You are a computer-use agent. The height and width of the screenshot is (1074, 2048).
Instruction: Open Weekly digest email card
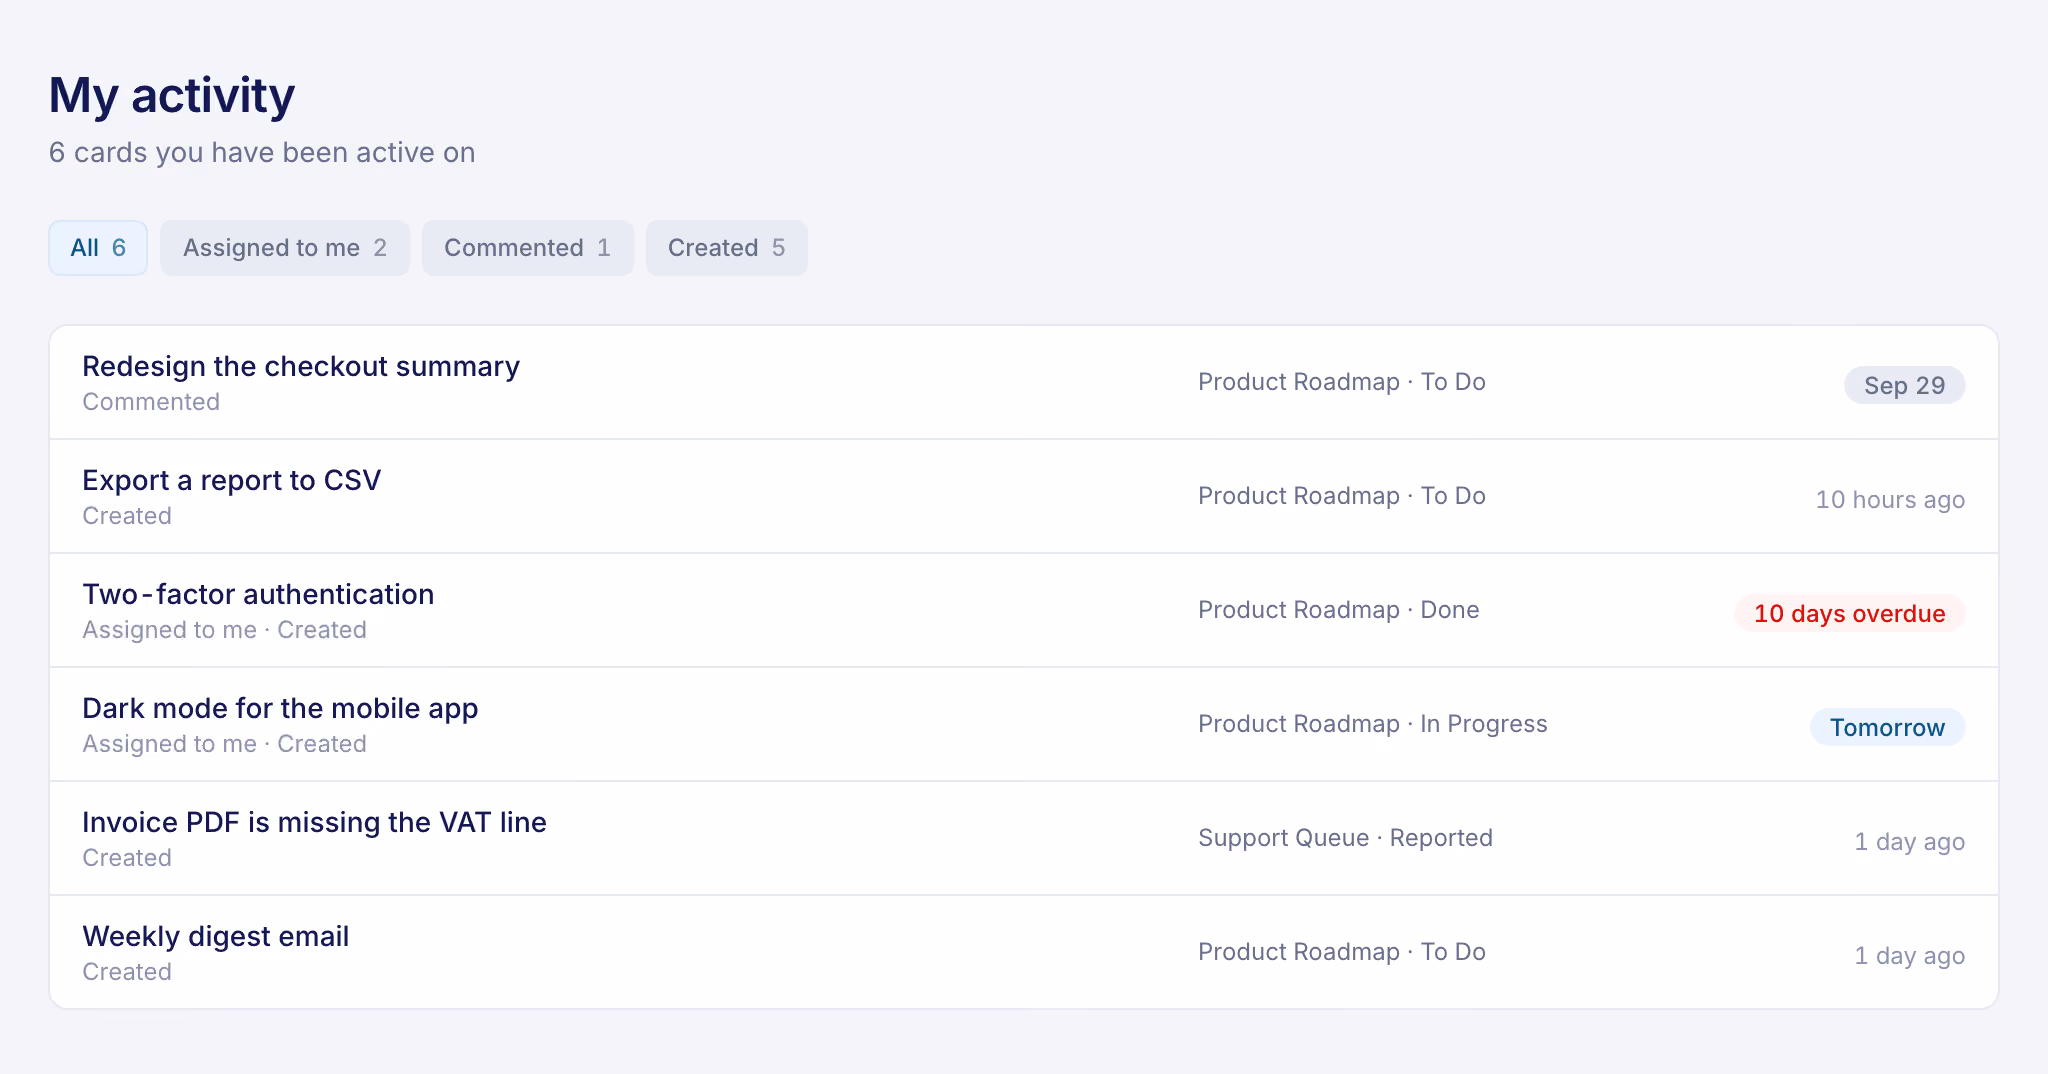(x=1024, y=952)
